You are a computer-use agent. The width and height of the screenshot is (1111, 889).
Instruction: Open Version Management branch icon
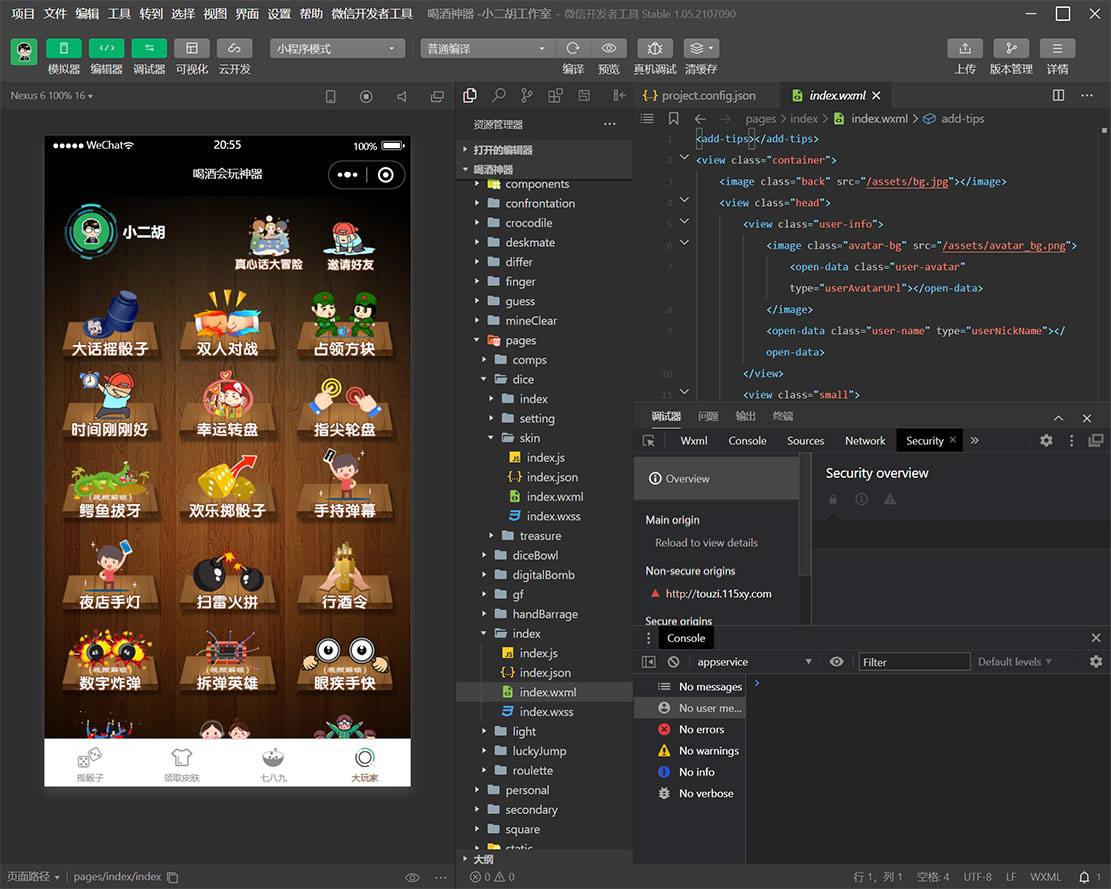(x=1010, y=48)
